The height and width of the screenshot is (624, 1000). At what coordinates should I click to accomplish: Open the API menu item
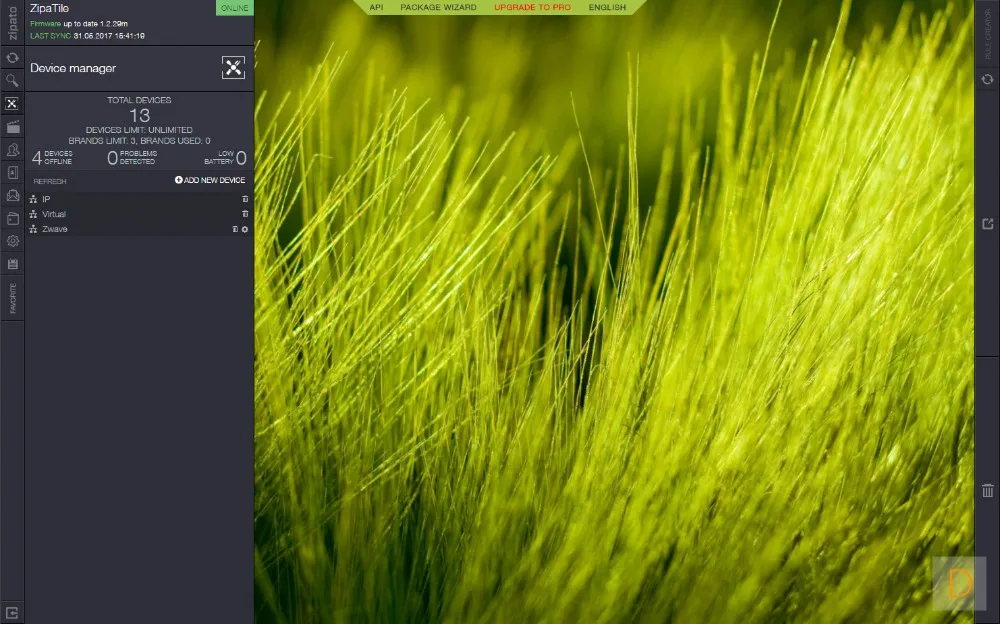click(376, 7)
